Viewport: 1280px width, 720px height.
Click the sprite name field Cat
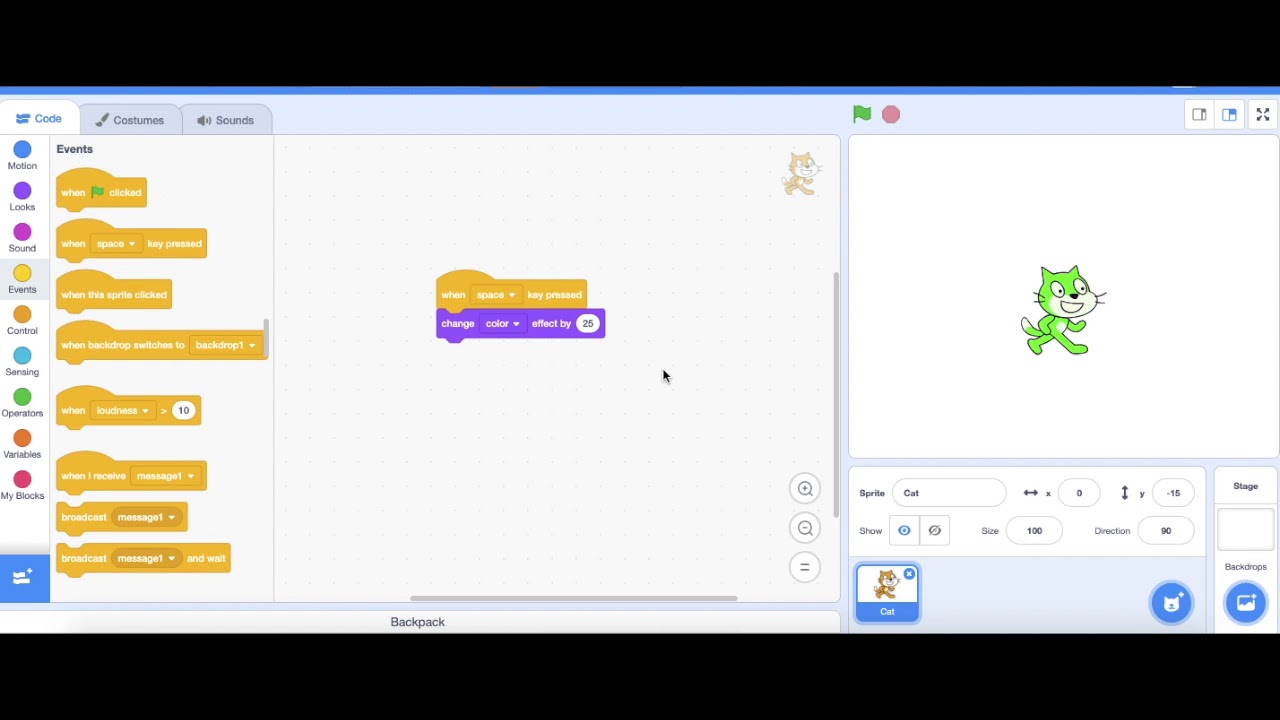948,493
